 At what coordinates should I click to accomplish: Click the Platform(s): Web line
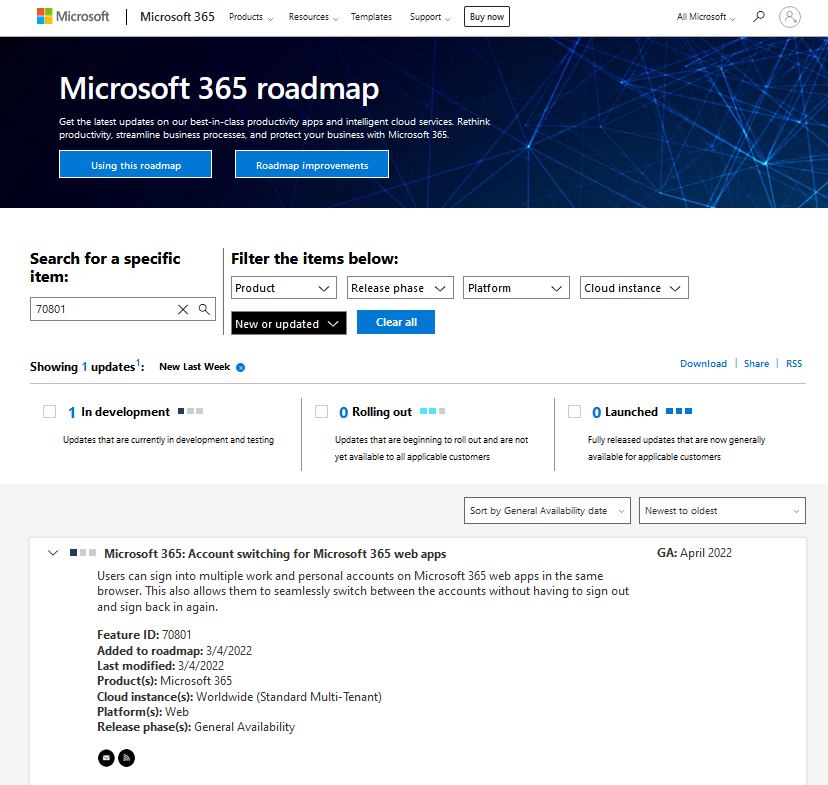[143, 712]
